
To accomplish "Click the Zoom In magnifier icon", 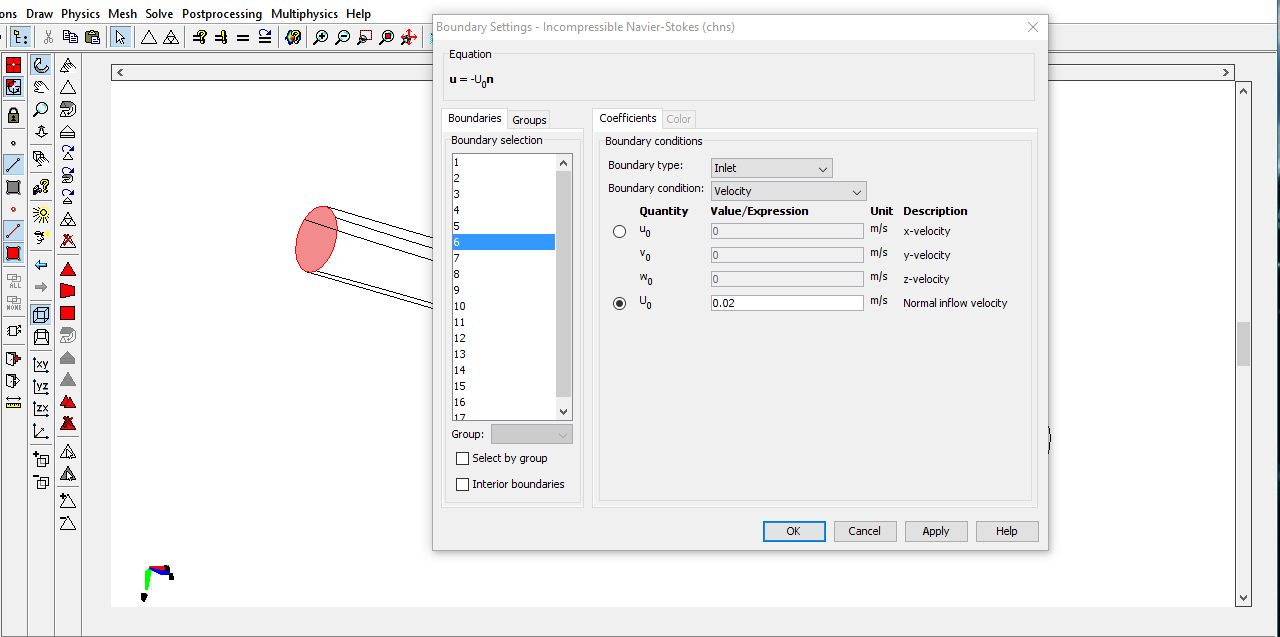I will (321, 37).
